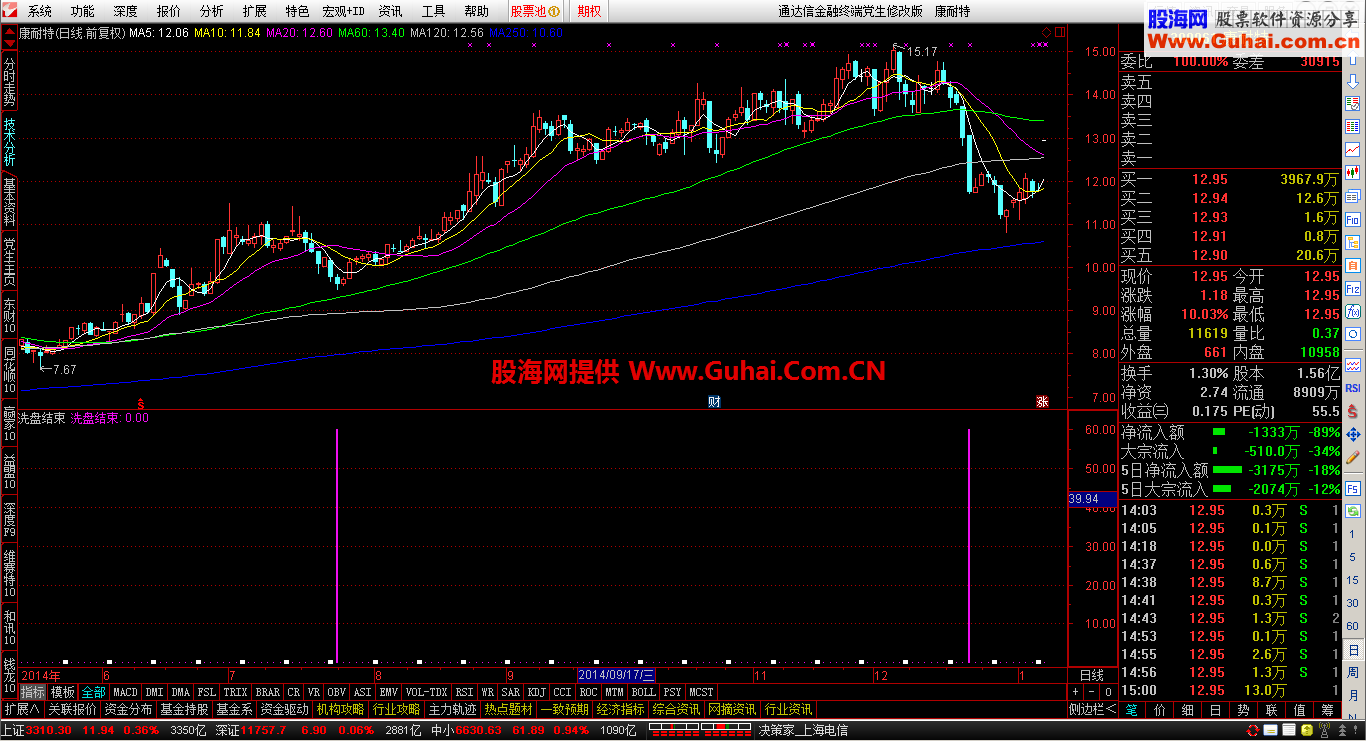Open the candlestick K-line chart icon
This screenshot has width=1366, height=741.
click(x=1353, y=172)
